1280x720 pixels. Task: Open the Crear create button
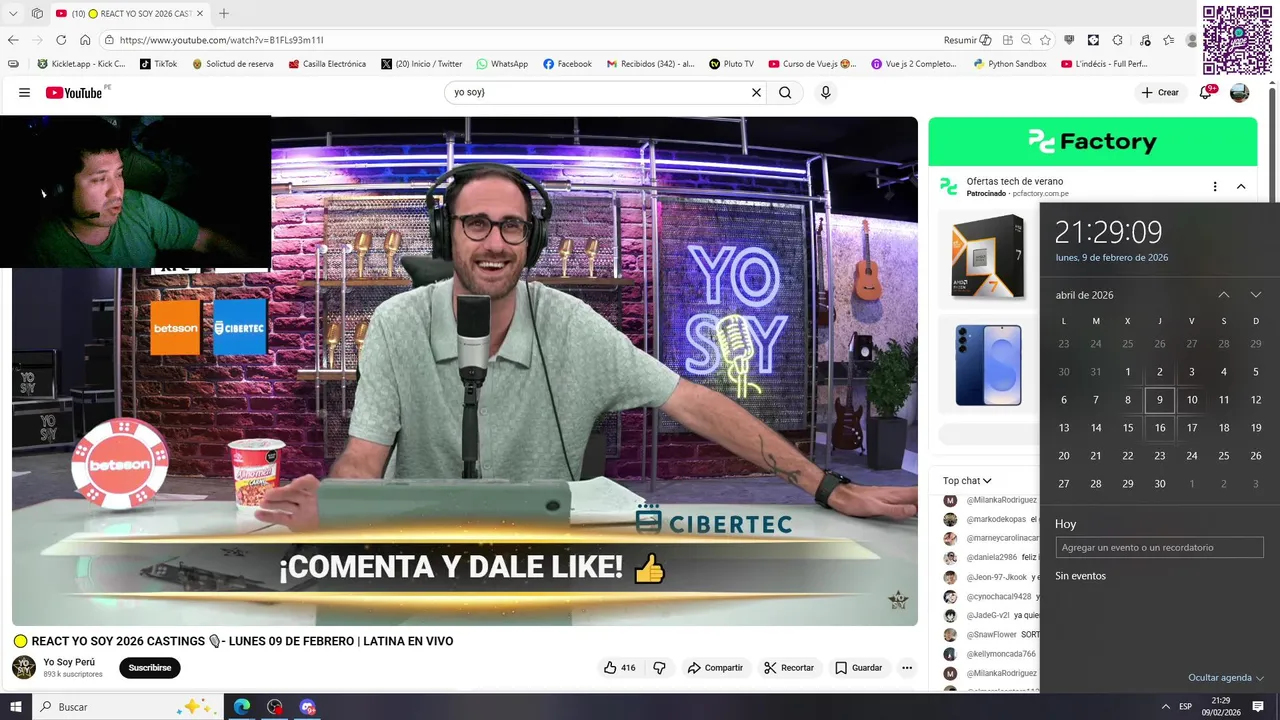(1160, 92)
